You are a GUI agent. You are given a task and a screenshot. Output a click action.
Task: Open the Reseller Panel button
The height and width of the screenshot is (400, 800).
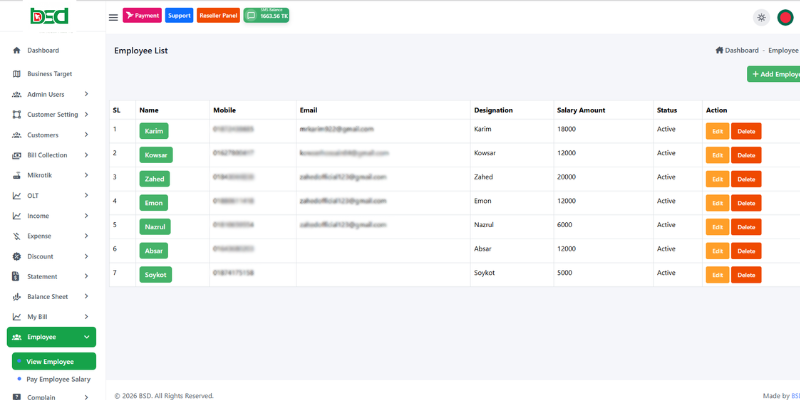(218, 16)
